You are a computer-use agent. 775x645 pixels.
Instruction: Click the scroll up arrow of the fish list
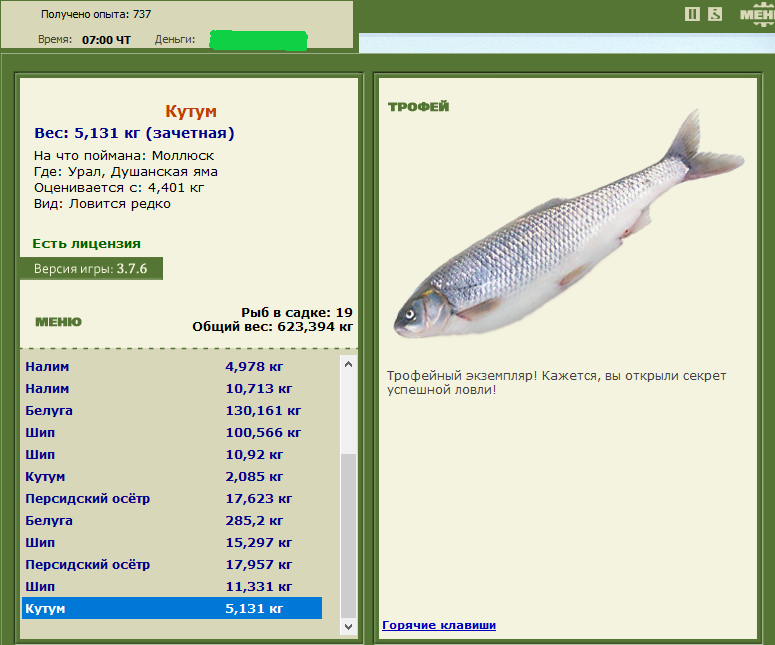[348, 364]
